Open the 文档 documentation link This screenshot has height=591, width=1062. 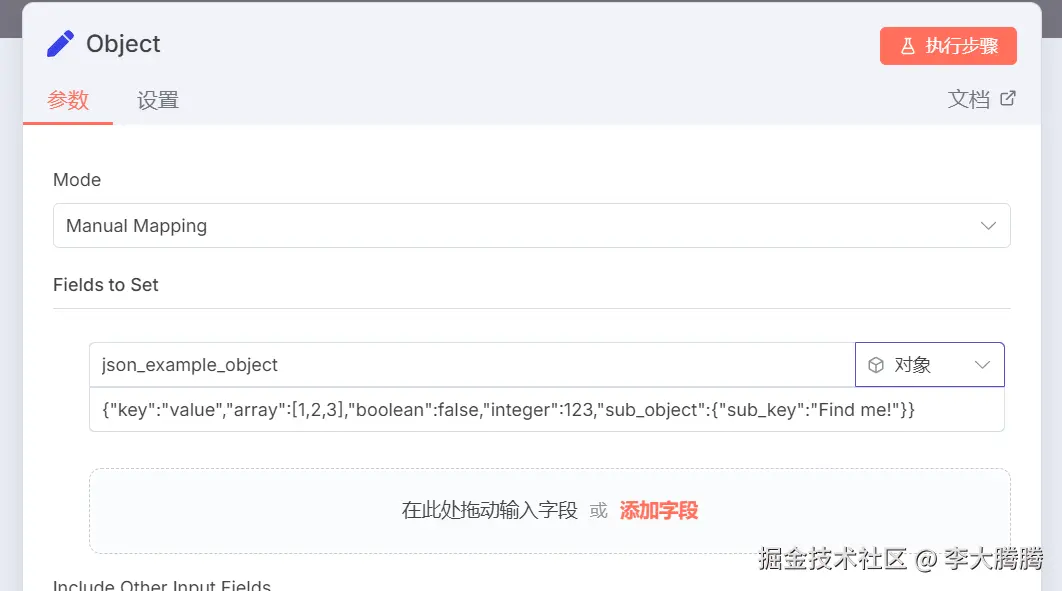click(x=968, y=99)
